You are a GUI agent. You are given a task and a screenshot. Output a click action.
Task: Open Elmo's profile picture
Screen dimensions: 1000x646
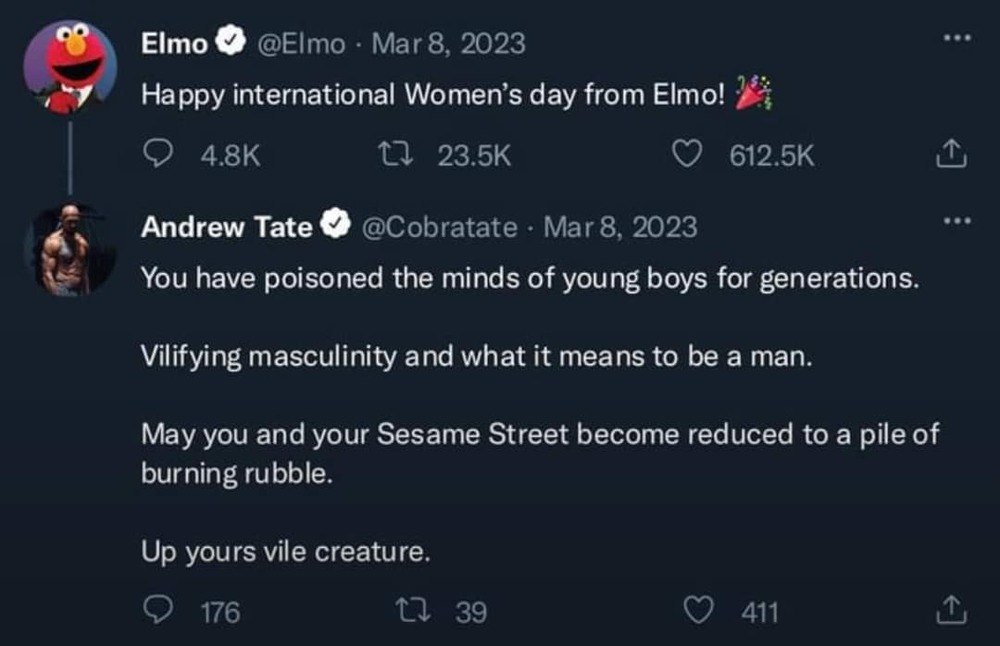click(x=70, y=66)
